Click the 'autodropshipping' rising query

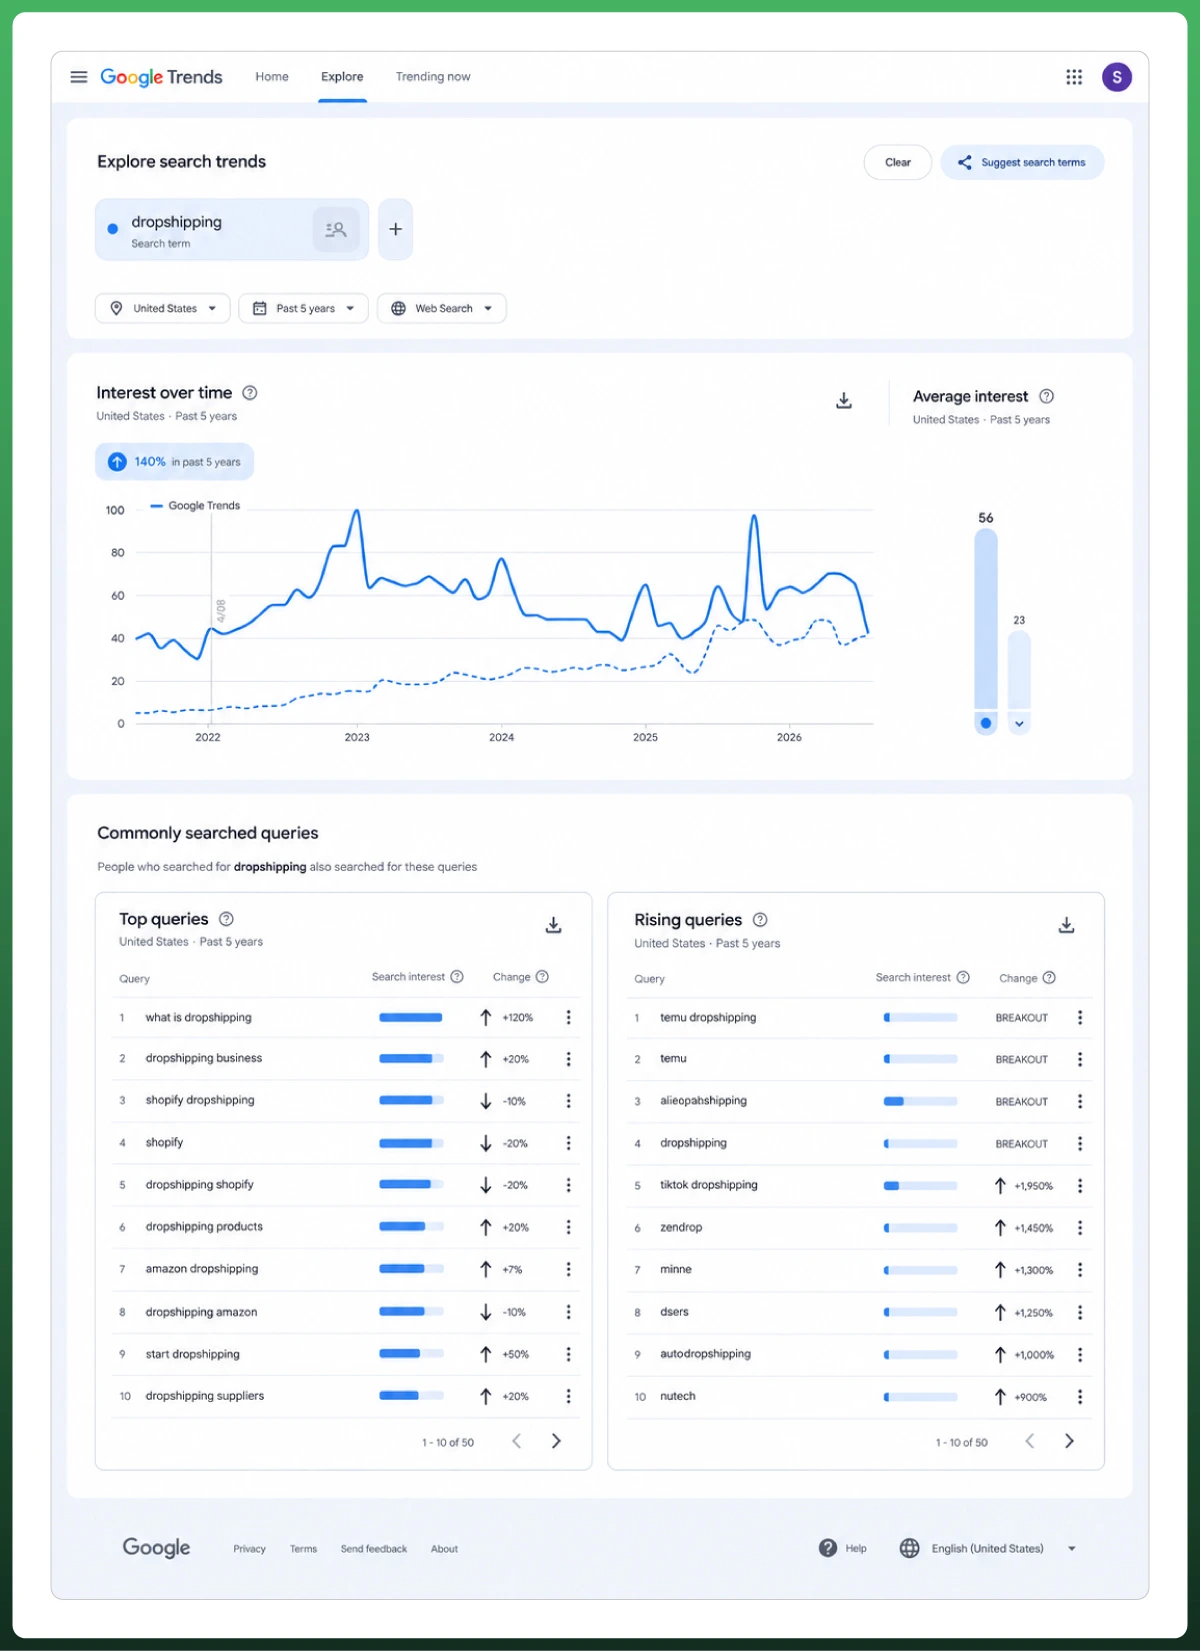(705, 1354)
